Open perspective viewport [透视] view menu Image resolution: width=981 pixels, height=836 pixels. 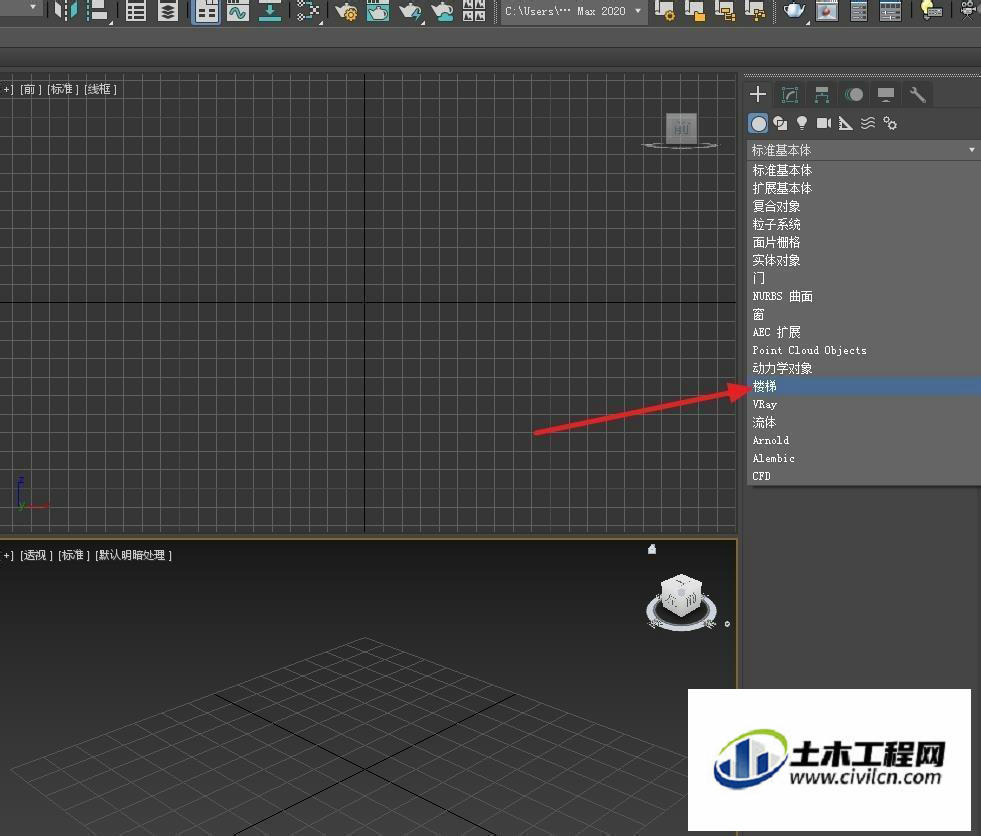(x=36, y=555)
